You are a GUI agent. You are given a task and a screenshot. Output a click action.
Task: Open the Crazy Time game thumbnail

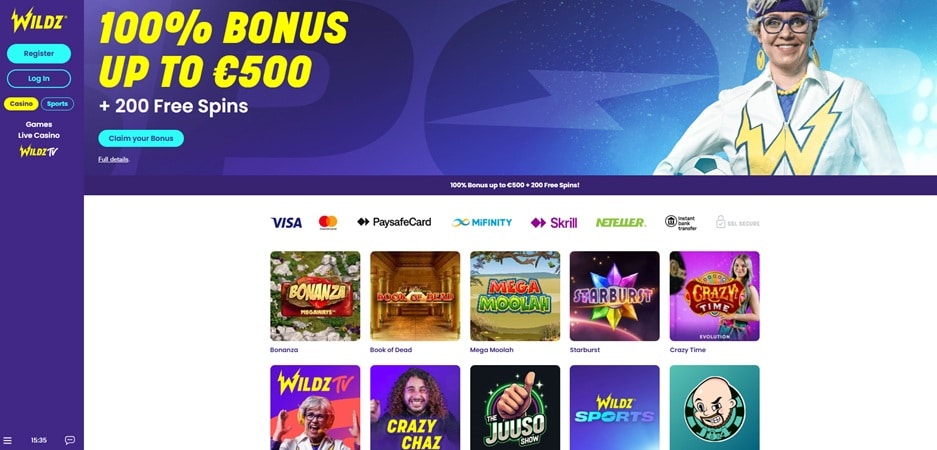coord(714,296)
